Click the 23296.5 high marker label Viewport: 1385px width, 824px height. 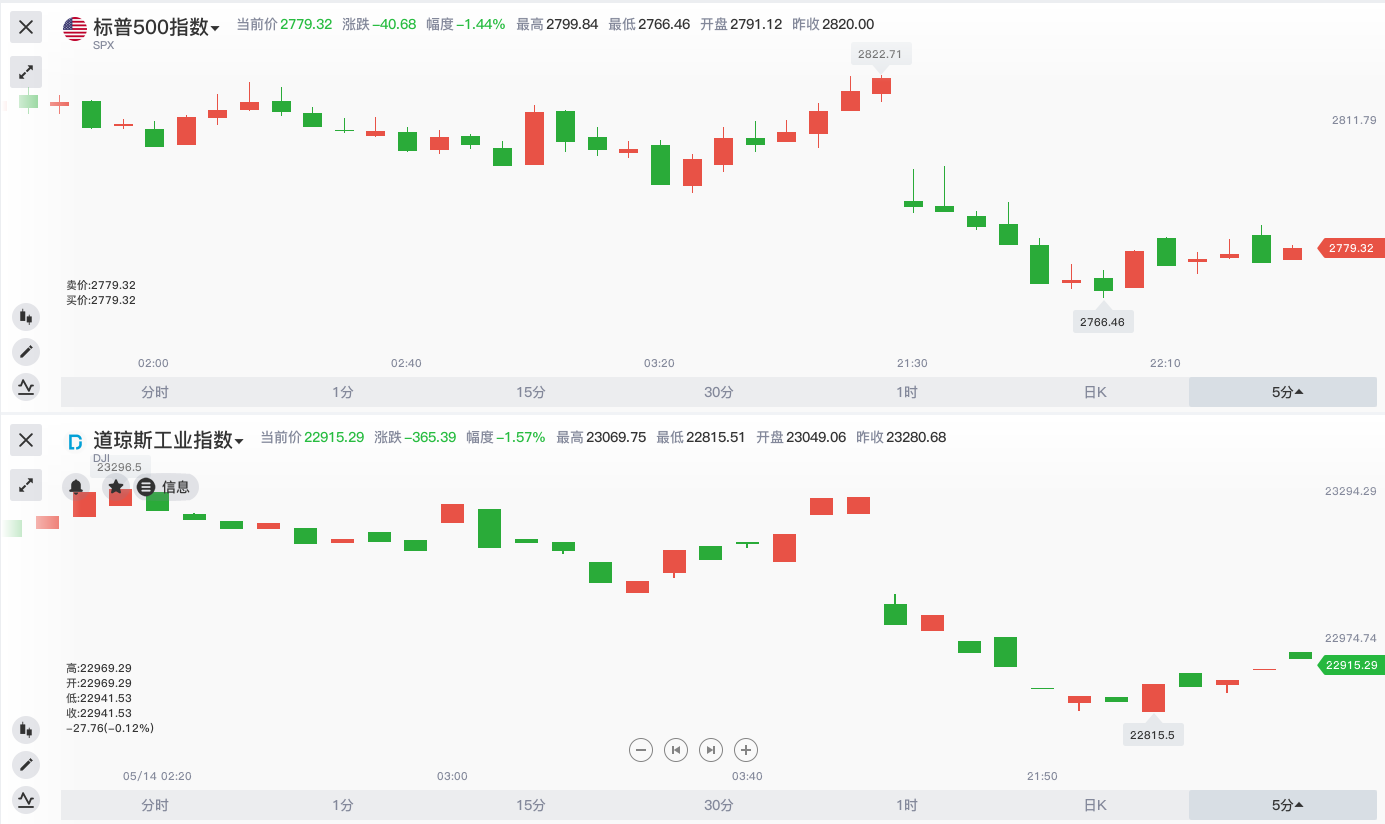[x=120, y=466]
